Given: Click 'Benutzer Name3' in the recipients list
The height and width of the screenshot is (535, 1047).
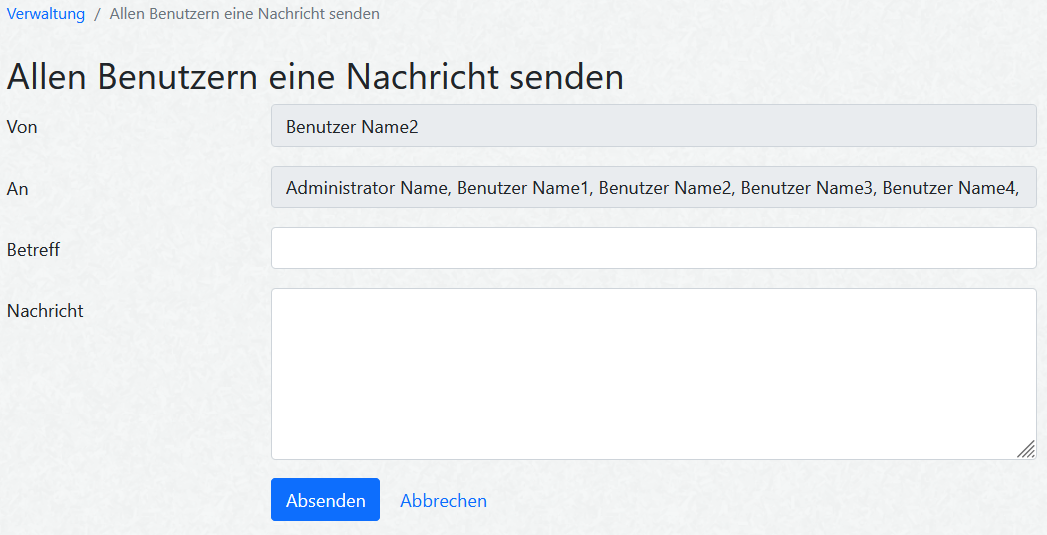Looking at the screenshot, I should pyautogui.click(x=806, y=187).
